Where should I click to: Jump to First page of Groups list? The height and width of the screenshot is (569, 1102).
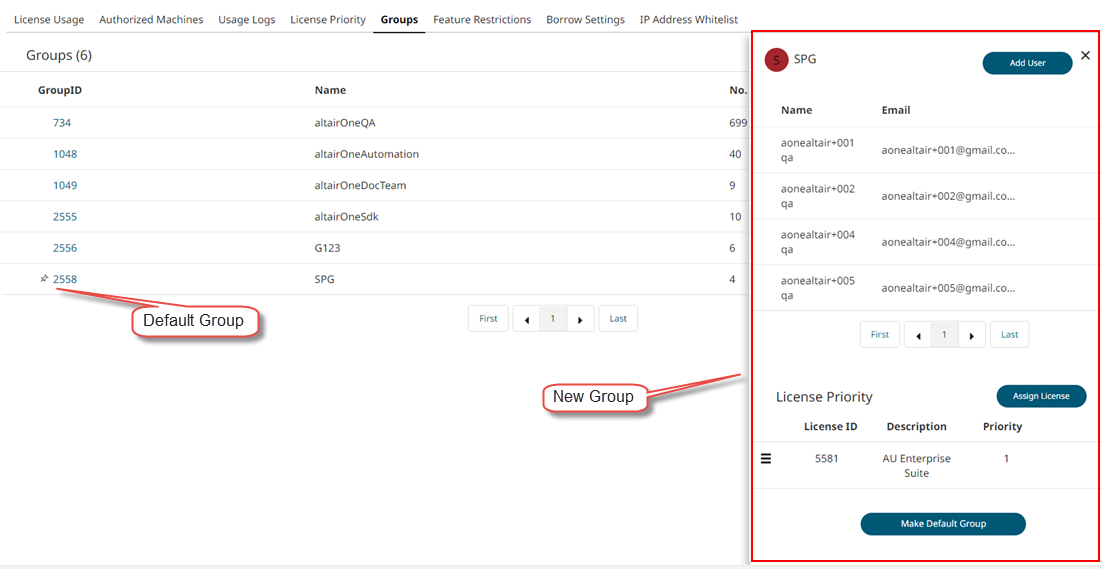pos(488,319)
